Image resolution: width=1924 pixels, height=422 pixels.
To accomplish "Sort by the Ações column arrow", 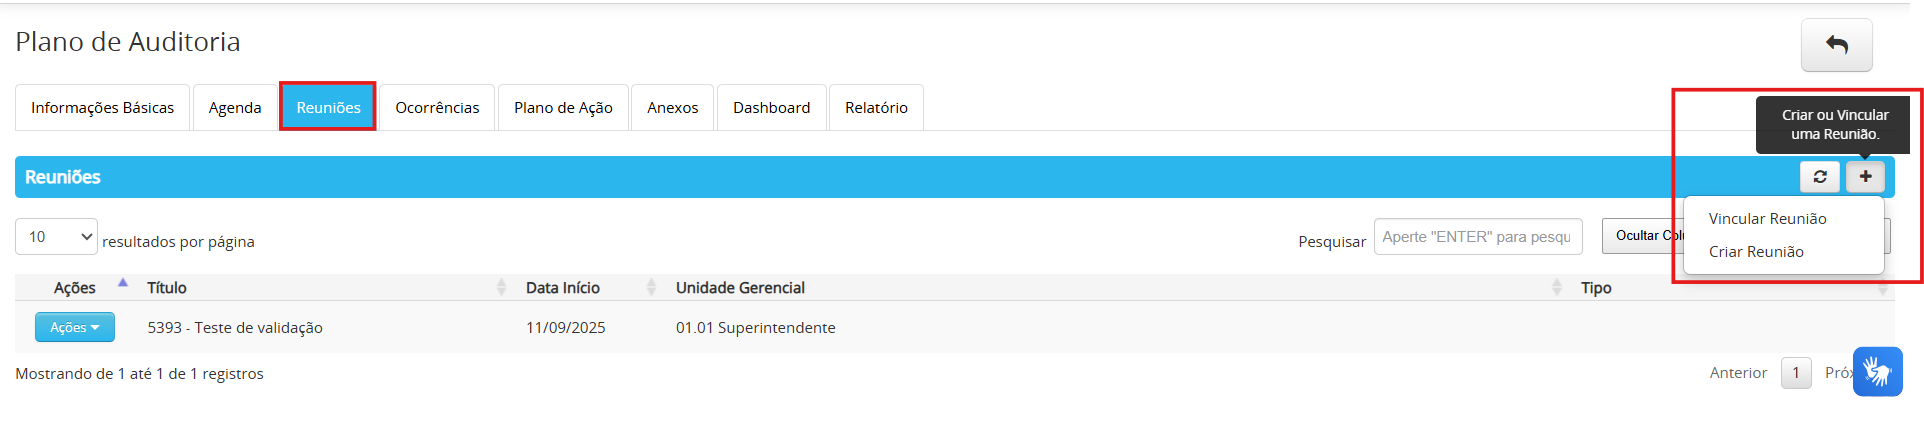I will [x=123, y=284].
